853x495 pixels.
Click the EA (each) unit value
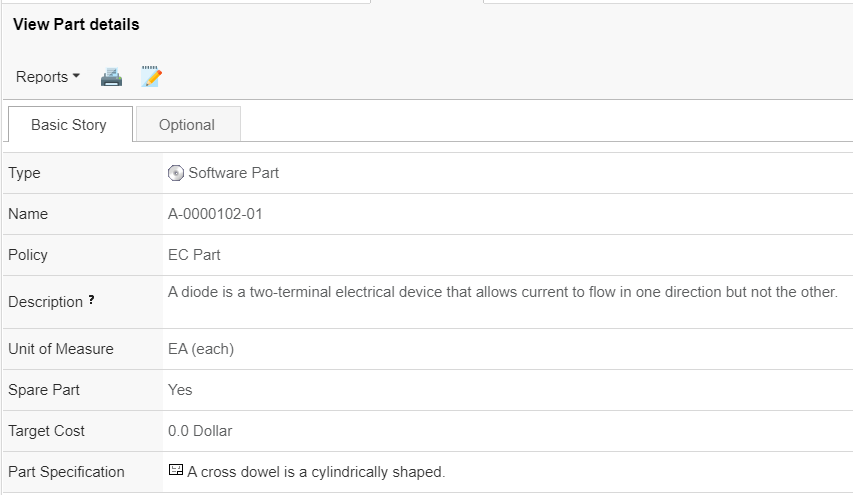pos(201,349)
